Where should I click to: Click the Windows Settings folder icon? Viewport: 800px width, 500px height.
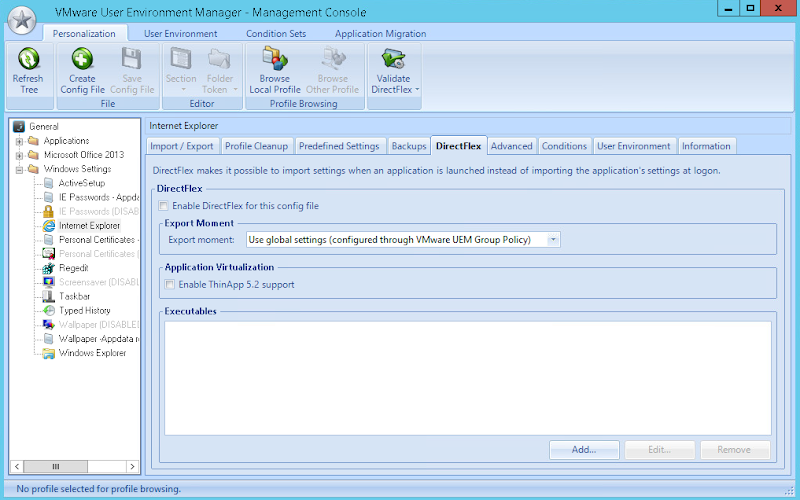click(x=33, y=169)
